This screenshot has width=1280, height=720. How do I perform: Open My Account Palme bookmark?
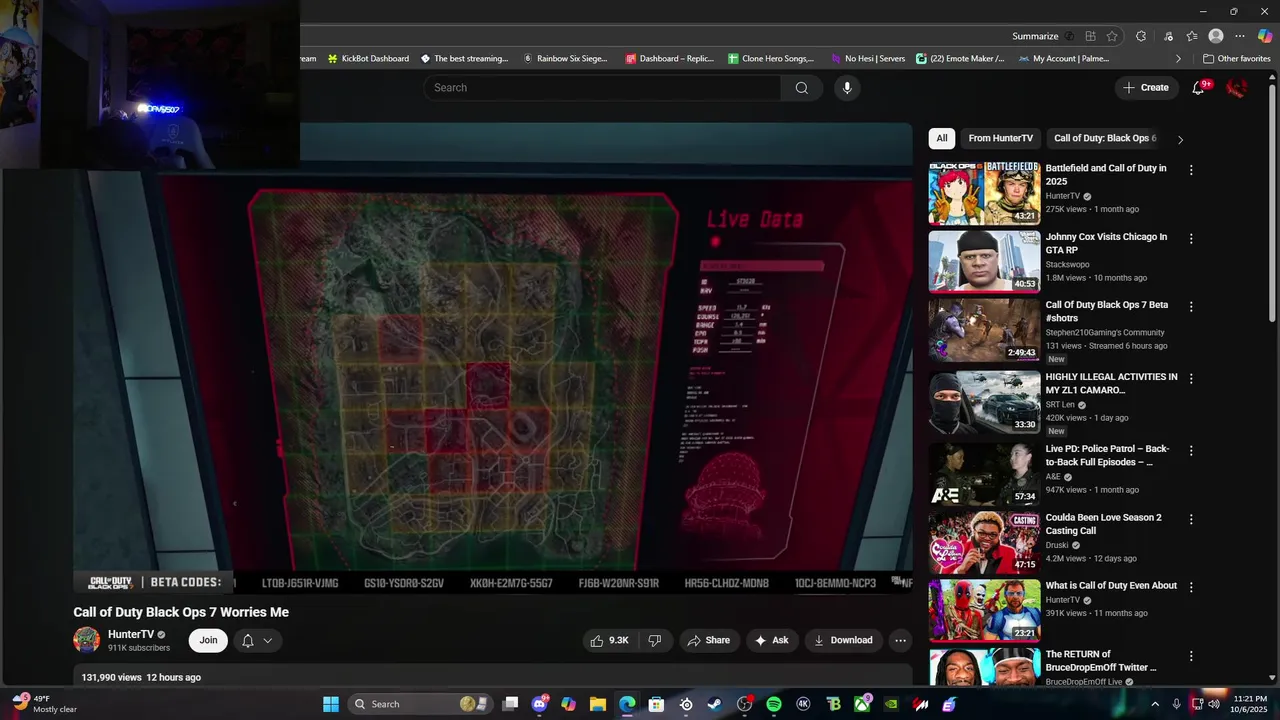pos(1064,59)
